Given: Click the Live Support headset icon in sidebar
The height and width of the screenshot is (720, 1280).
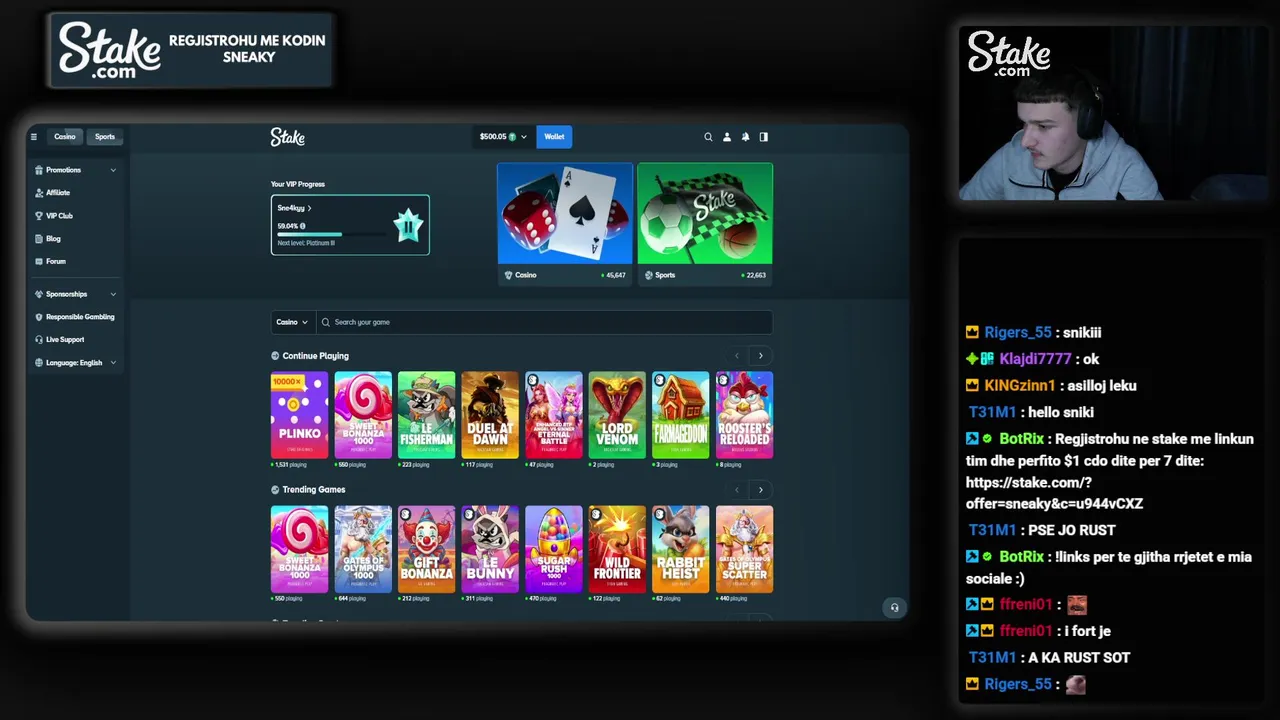Looking at the screenshot, I should (39, 340).
